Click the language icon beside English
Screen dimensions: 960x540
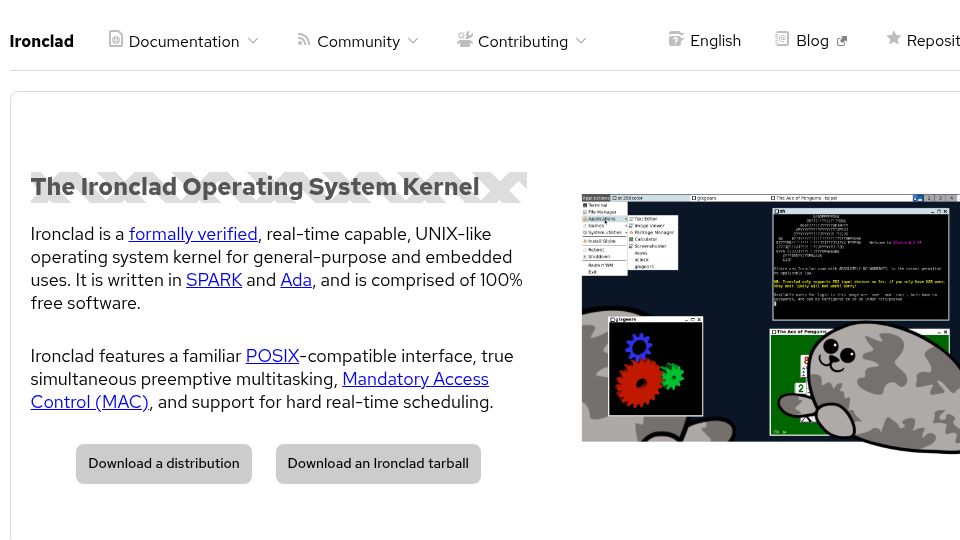676,39
